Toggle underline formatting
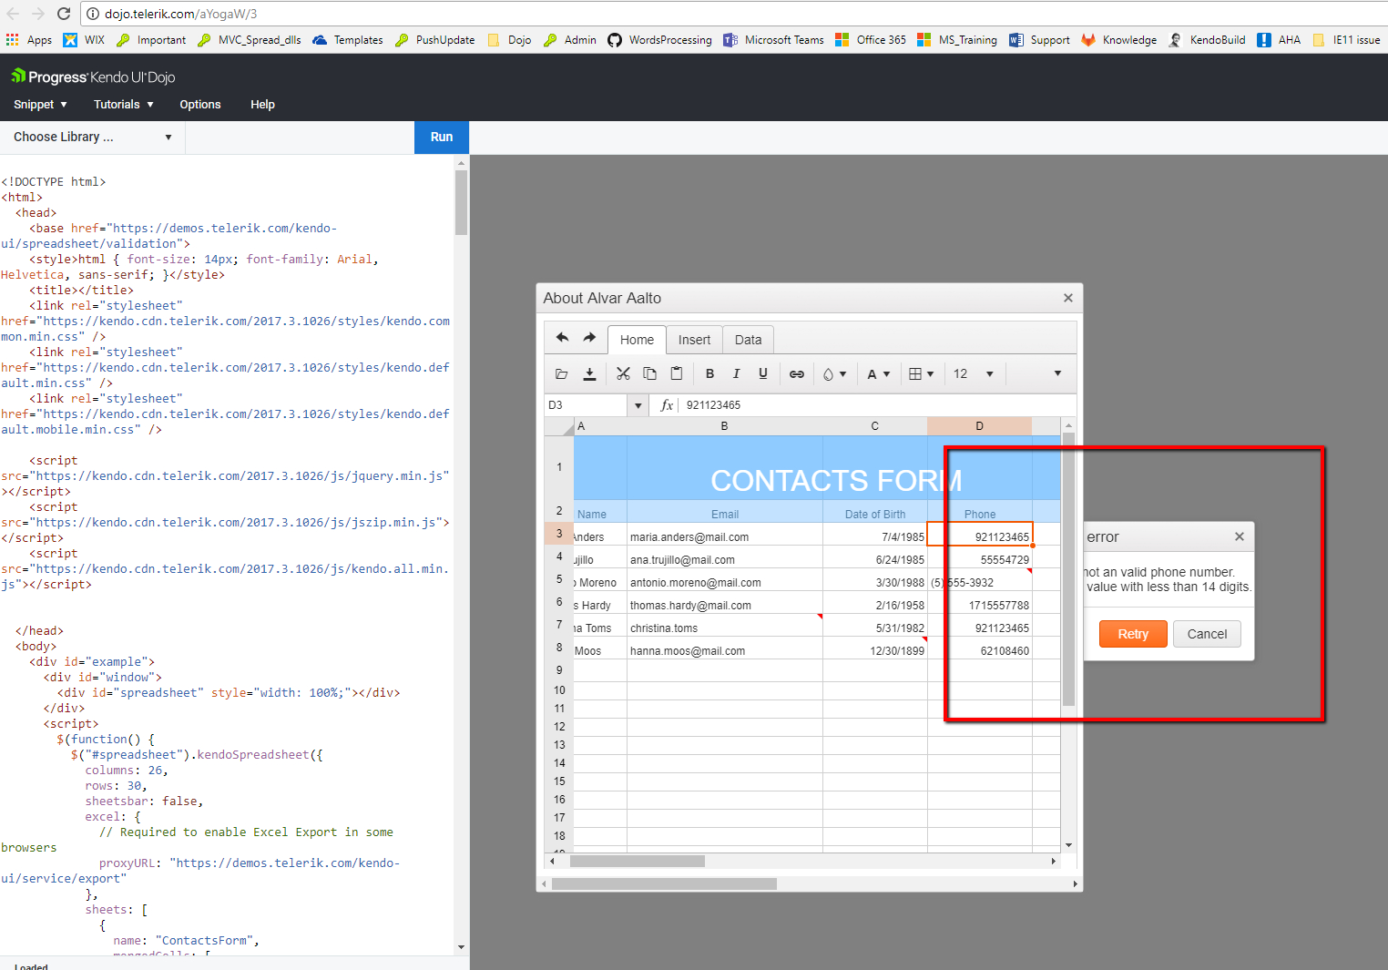The image size is (1388, 970). coord(763,374)
